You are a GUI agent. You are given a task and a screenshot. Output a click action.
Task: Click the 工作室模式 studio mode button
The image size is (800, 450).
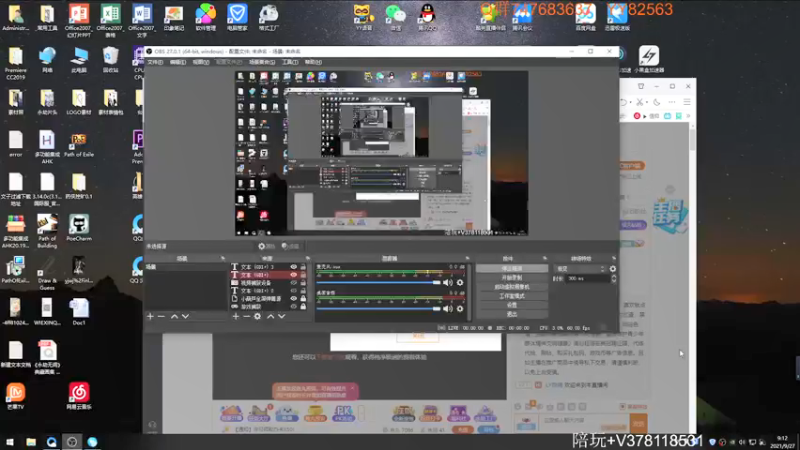point(512,296)
